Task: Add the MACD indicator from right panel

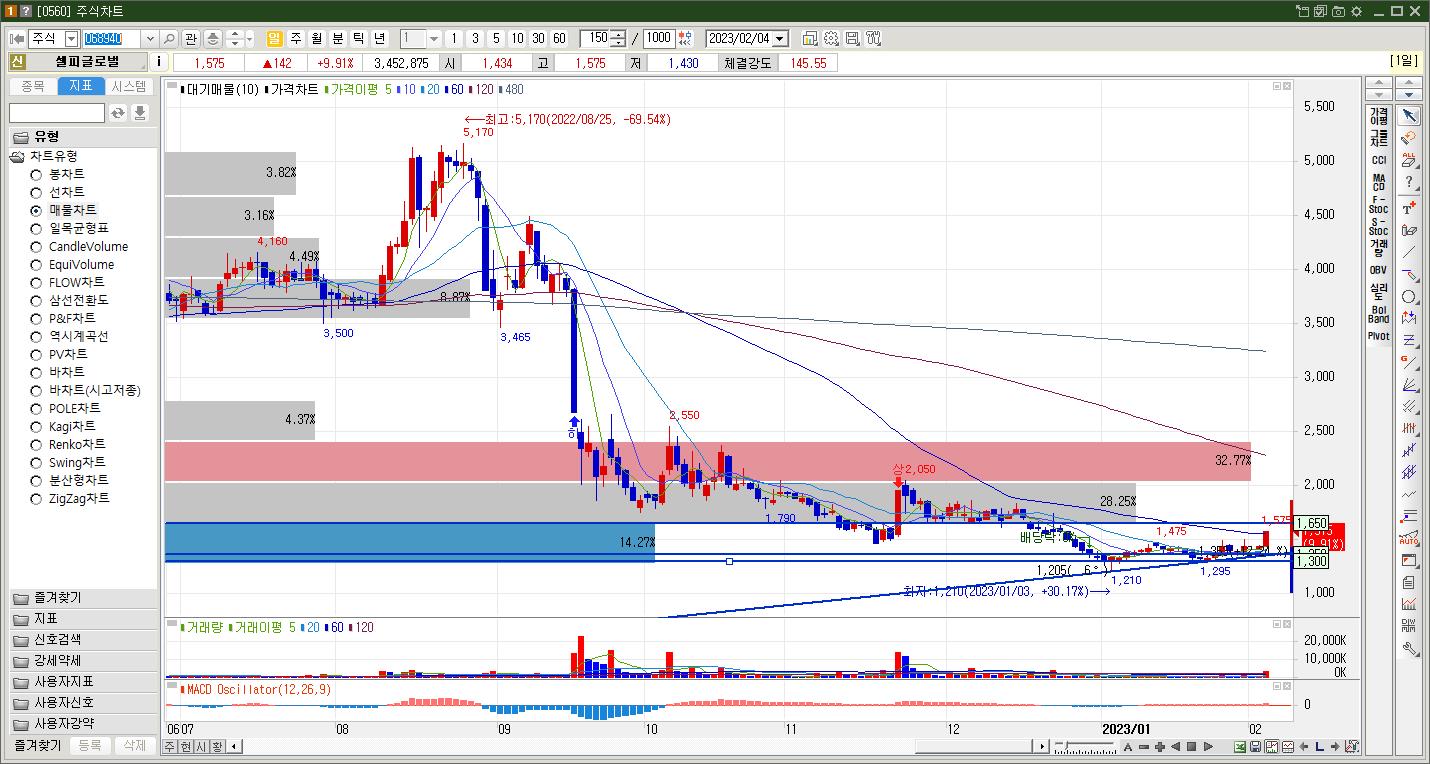Action: tap(1379, 183)
